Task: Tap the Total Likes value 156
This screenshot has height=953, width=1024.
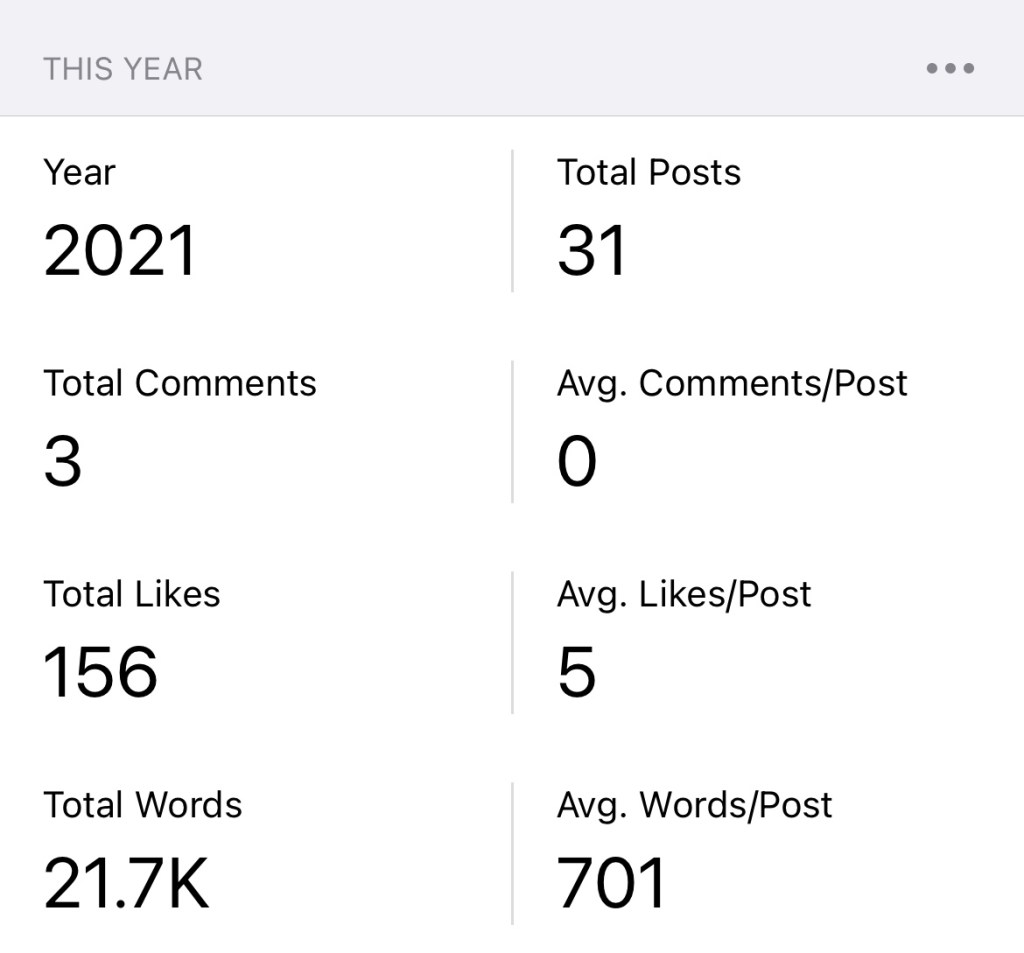Action: click(x=101, y=672)
